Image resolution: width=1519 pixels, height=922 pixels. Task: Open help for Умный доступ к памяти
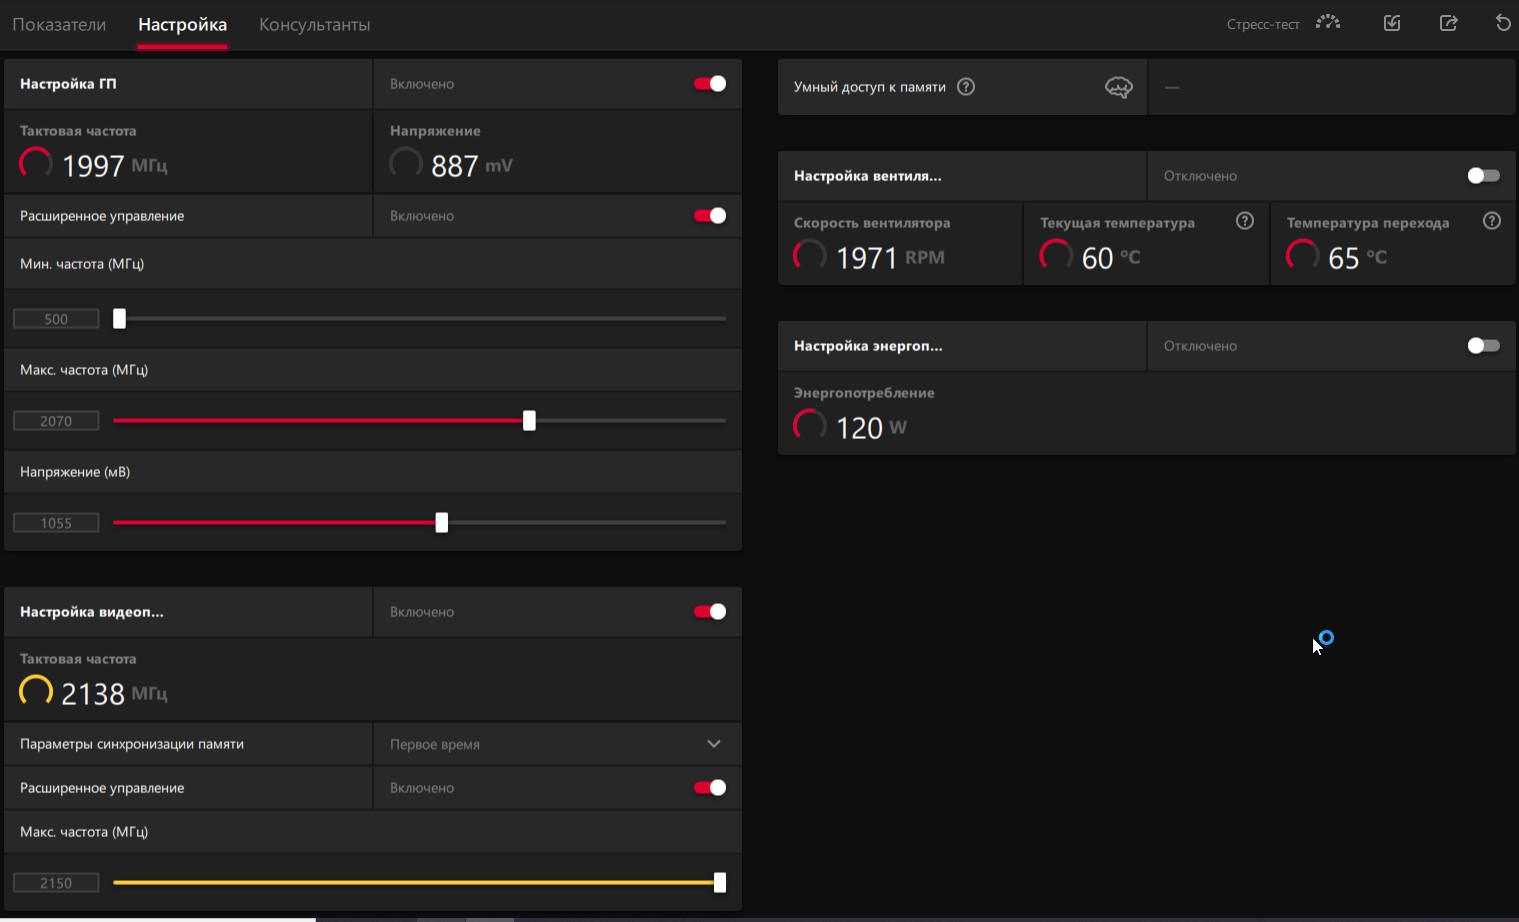(966, 87)
